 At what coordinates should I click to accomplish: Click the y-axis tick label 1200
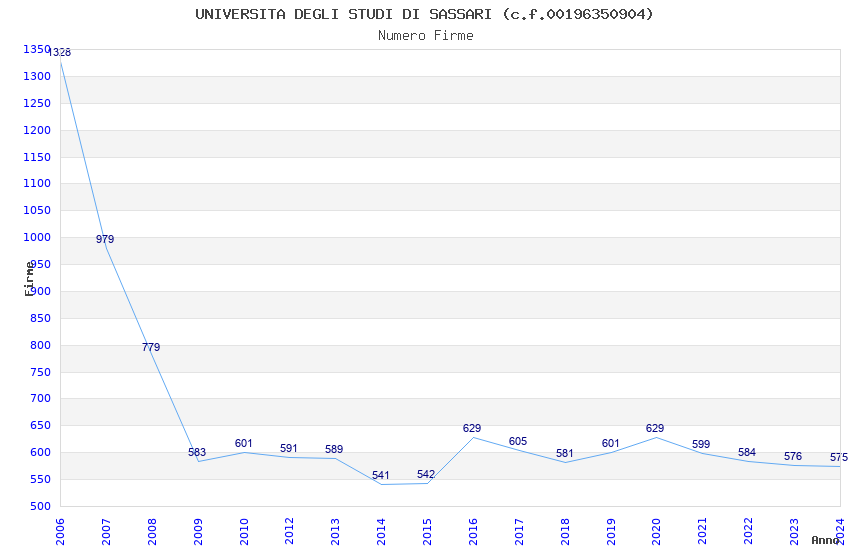pos(36,131)
